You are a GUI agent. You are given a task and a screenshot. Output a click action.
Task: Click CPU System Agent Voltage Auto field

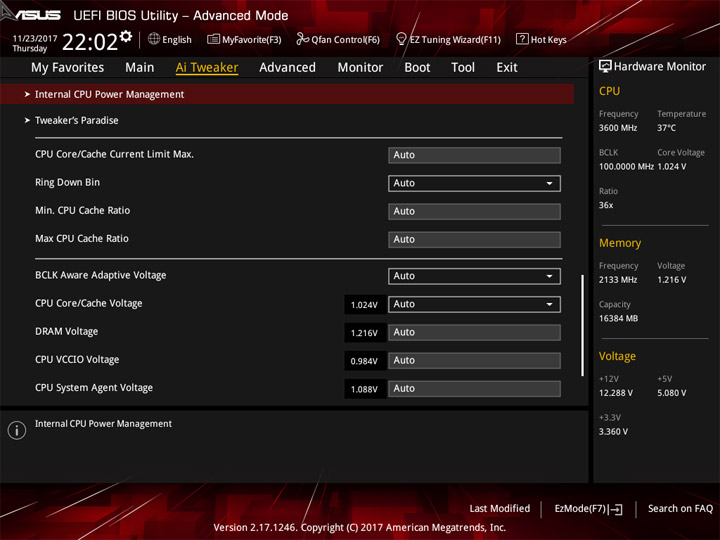click(474, 388)
